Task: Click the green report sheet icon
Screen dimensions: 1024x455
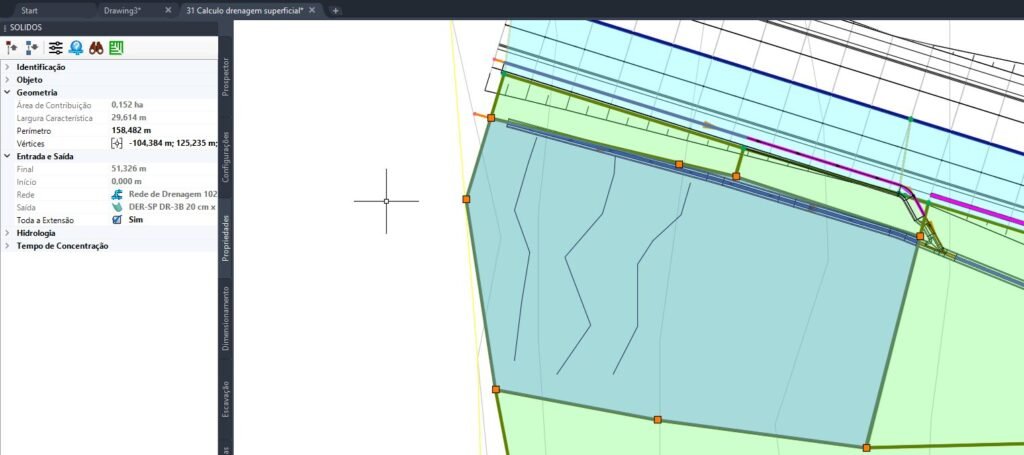Action: click(117, 47)
